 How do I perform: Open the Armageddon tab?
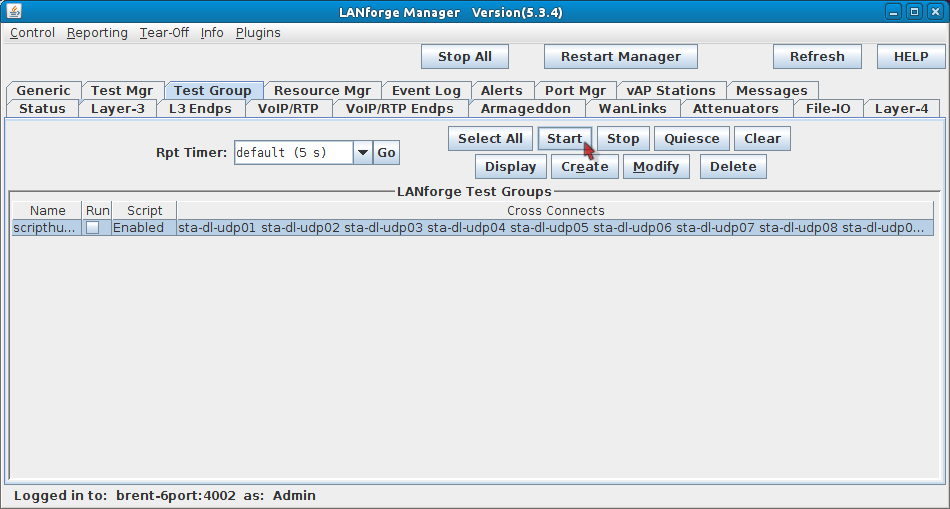click(526, 108)
